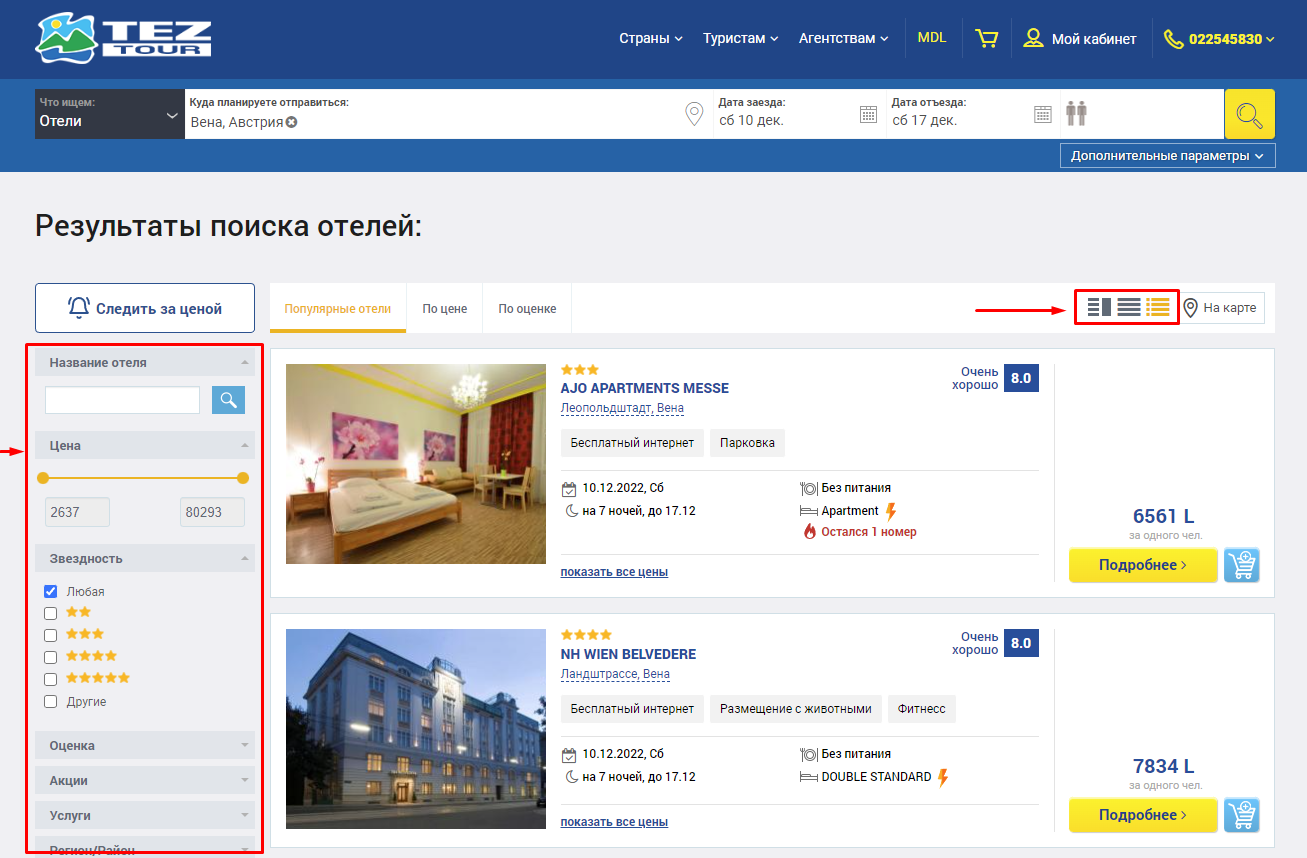Tick the two-star rating checkbox

(51, 614)
